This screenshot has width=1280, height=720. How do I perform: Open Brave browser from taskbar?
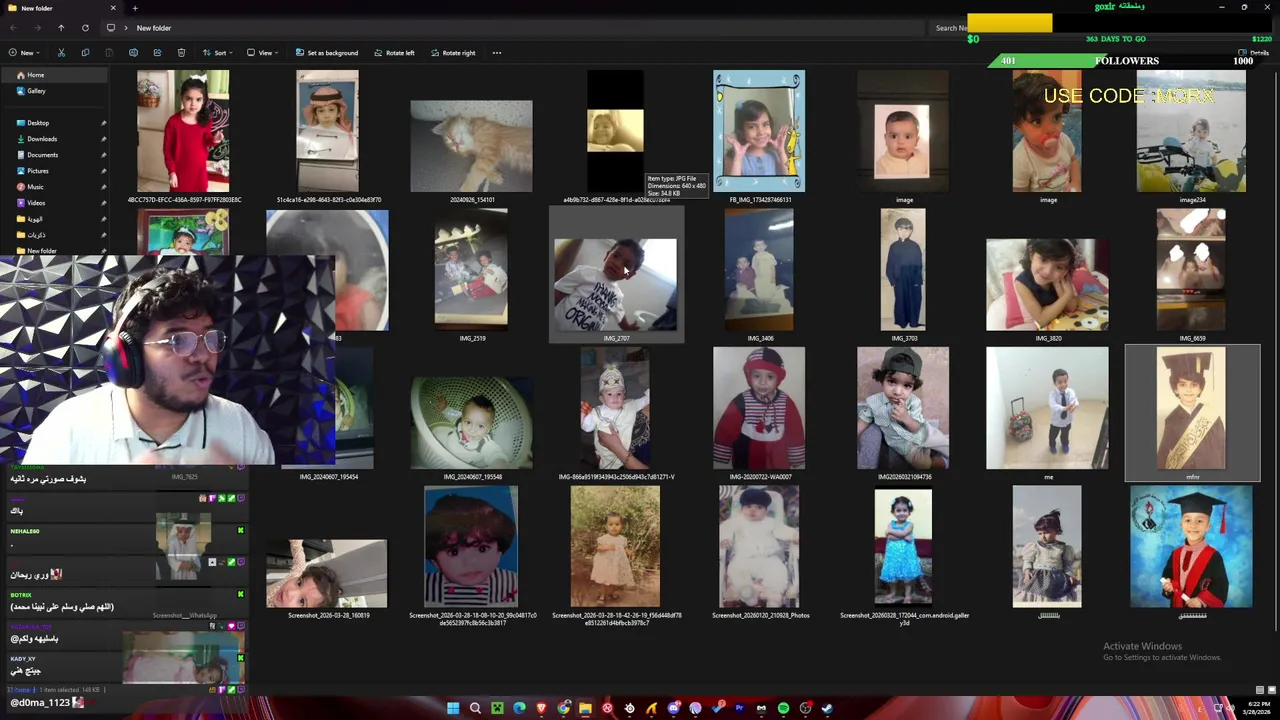541,708
